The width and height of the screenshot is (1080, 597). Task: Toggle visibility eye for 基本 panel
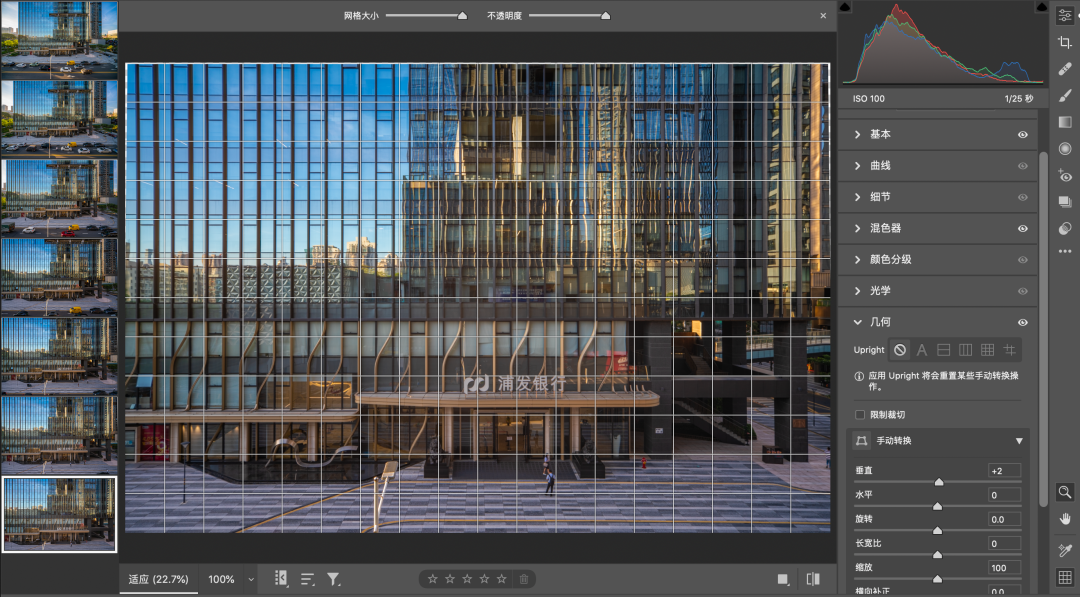coord(1023,134)
